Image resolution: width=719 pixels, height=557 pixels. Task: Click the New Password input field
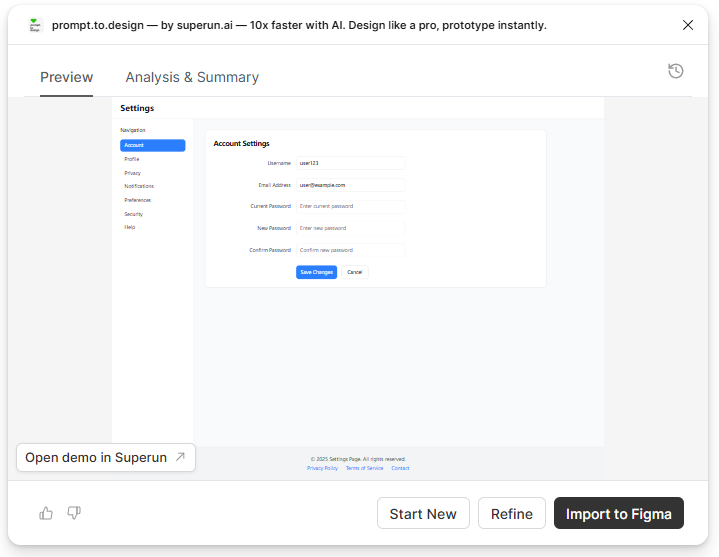click(350, 228)
